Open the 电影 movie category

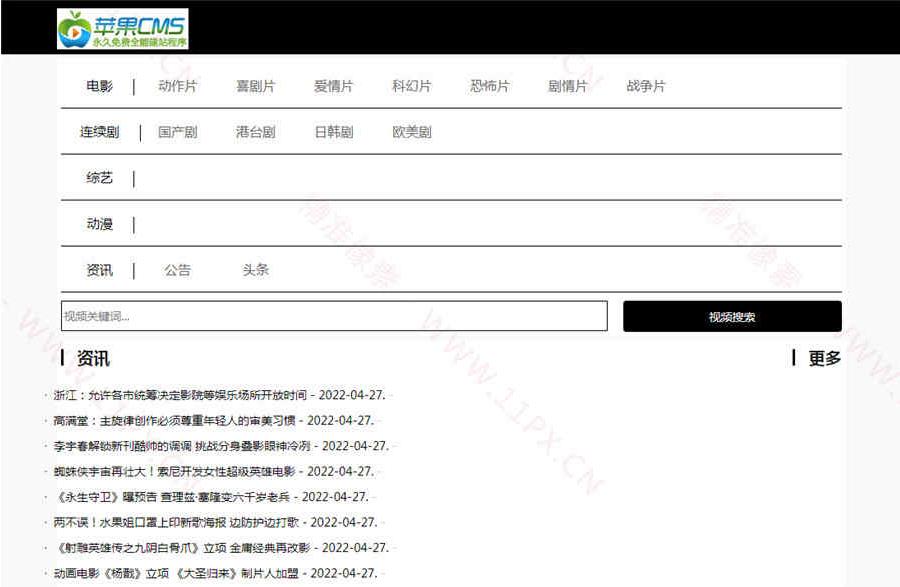(x=97, y=86)
